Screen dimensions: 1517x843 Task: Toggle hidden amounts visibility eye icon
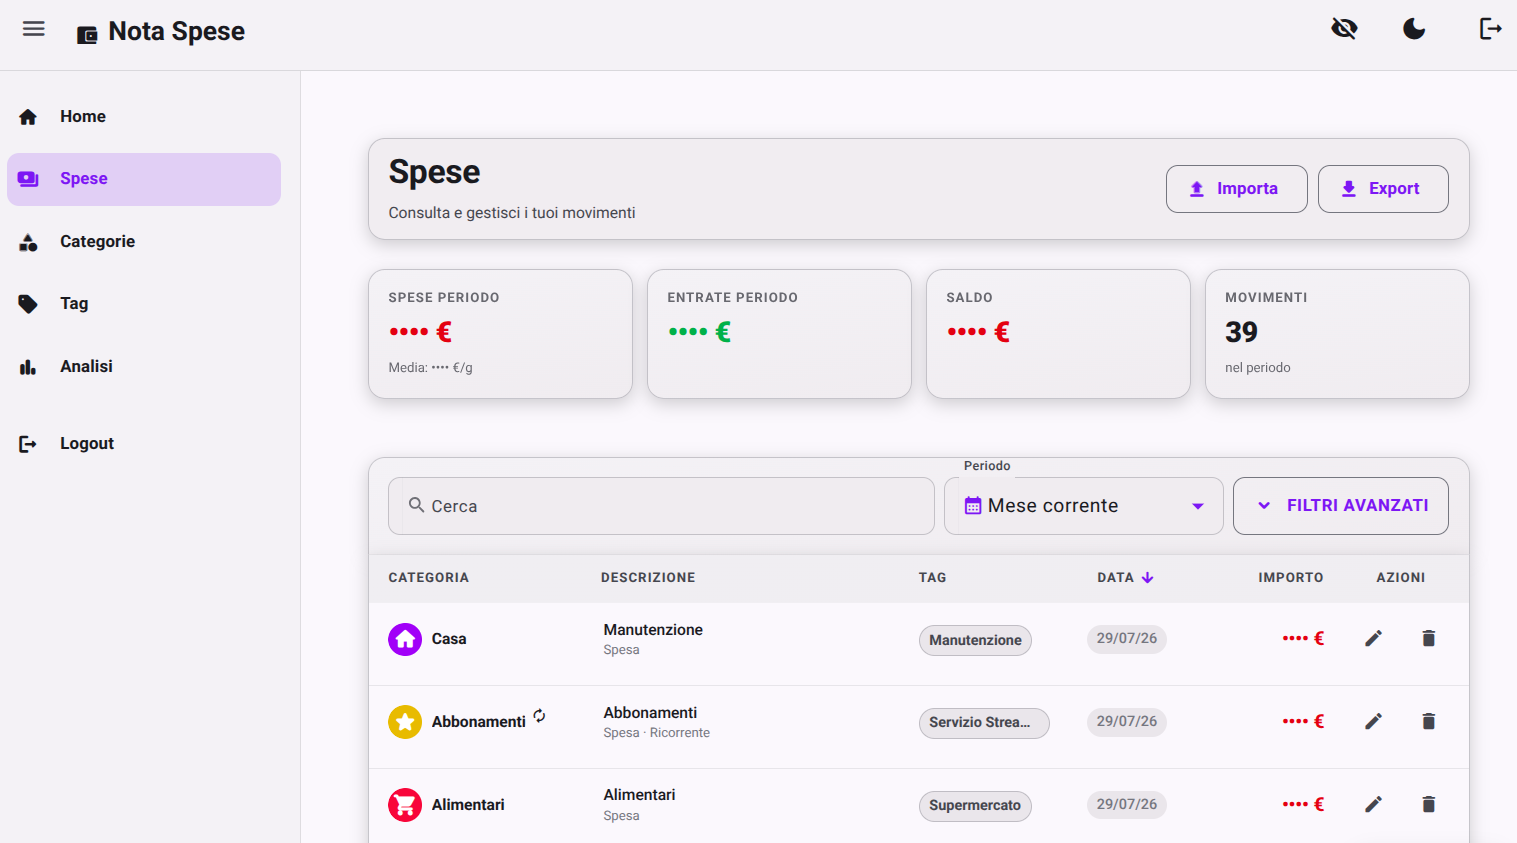point(1344,29)
